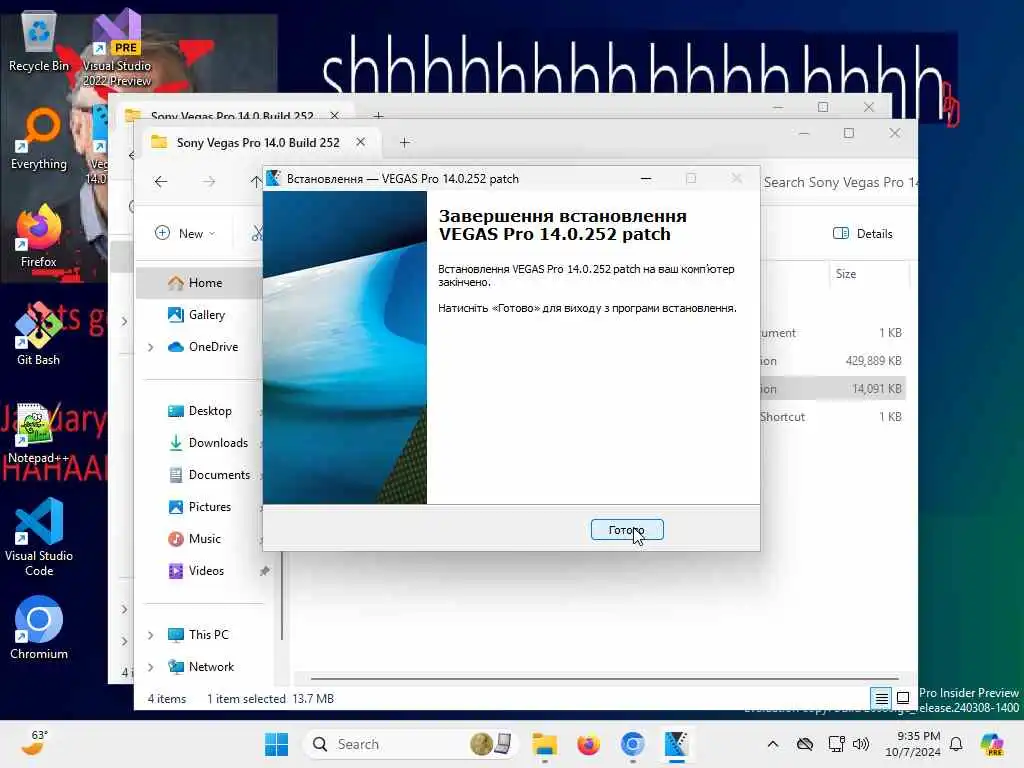Close tab in back Explorer window
The height and width of the screenshot is (768, 1024).
[334, 115]
